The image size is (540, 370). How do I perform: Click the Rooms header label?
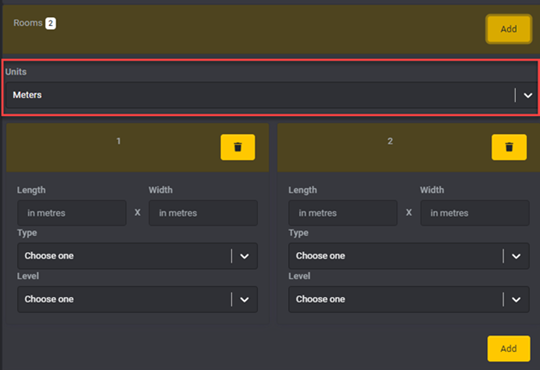28,23
